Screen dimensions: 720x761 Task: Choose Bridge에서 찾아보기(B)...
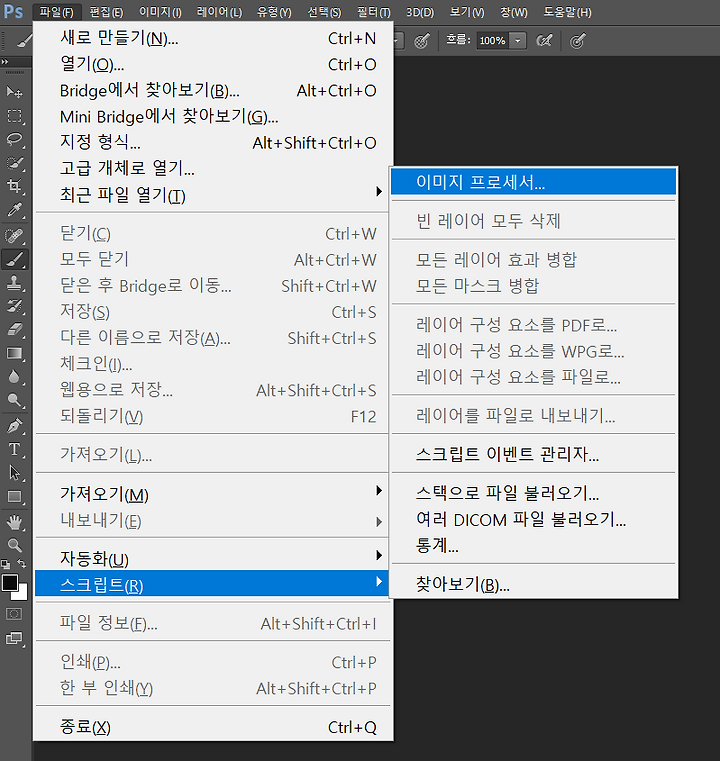click(x=213, y=91)
